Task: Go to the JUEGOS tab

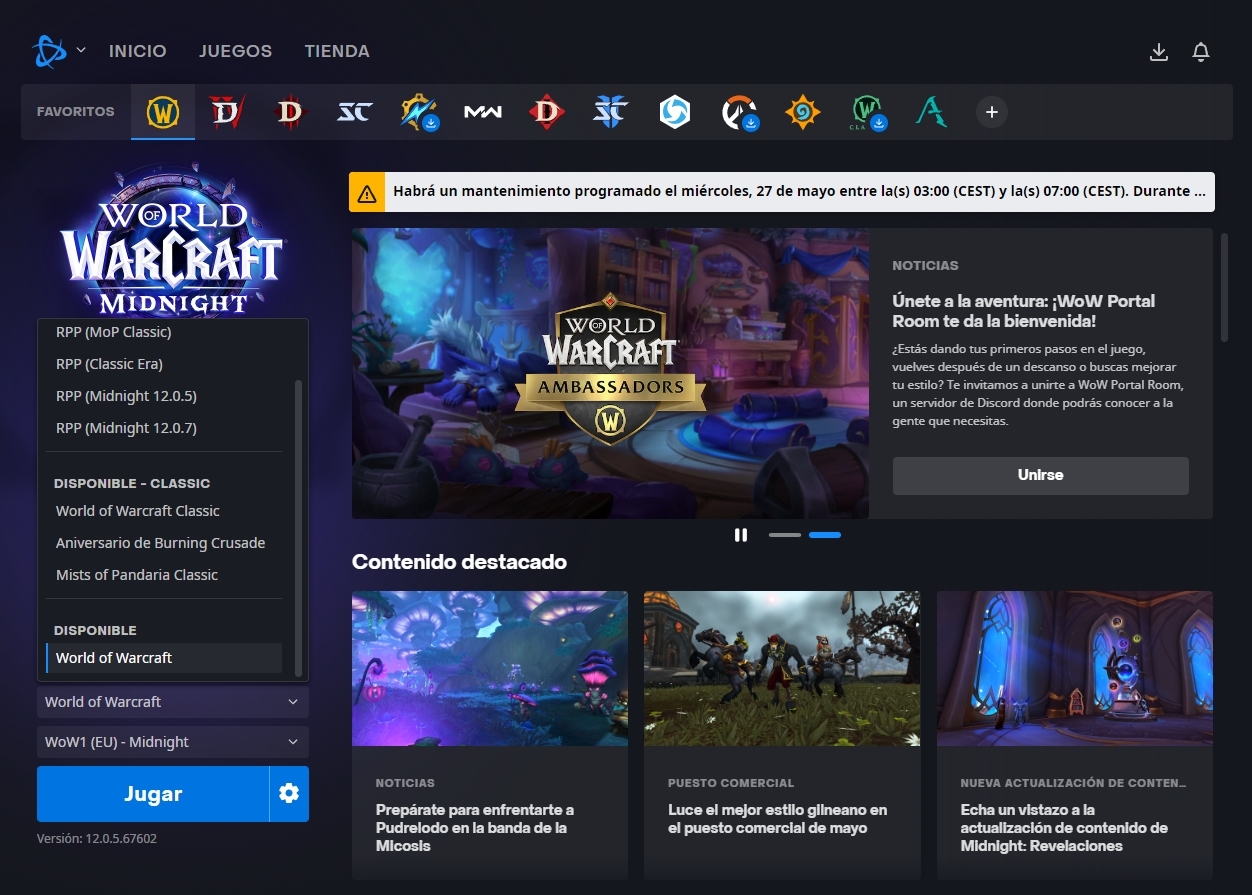Action: click(235, 51)
